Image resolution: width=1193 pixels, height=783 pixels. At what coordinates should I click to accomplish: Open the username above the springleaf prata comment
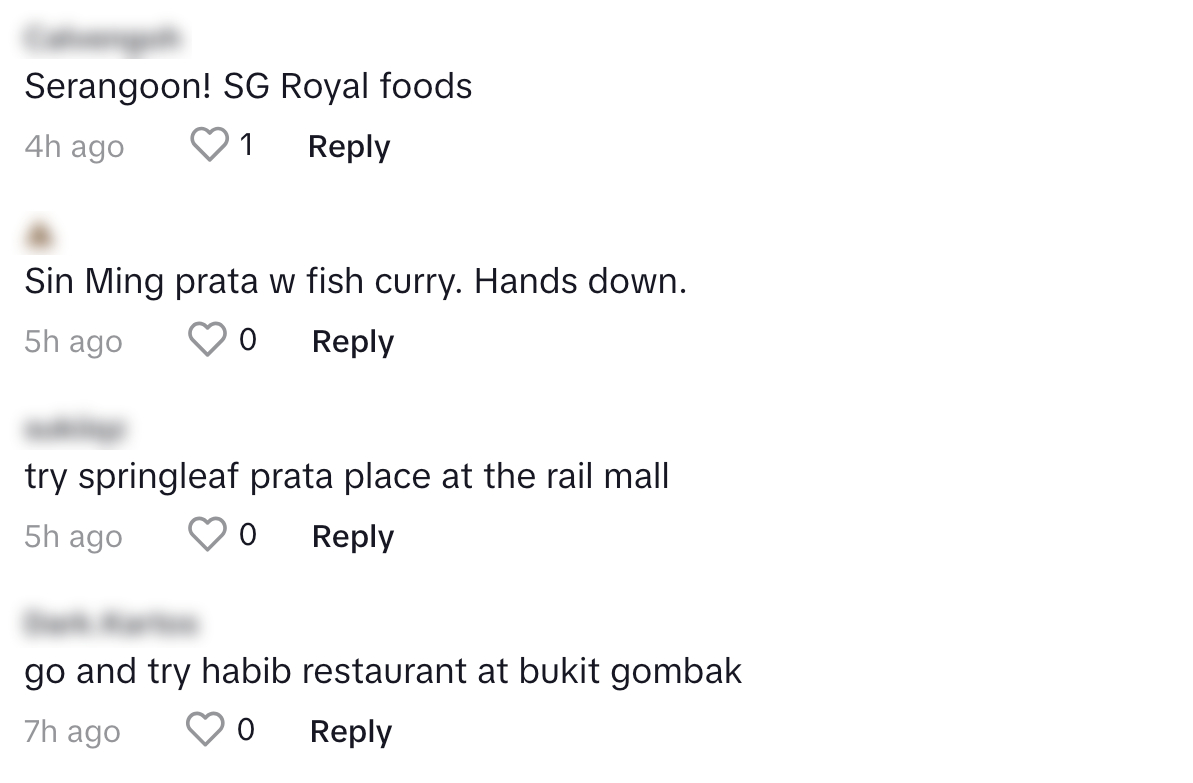[75, 429]
